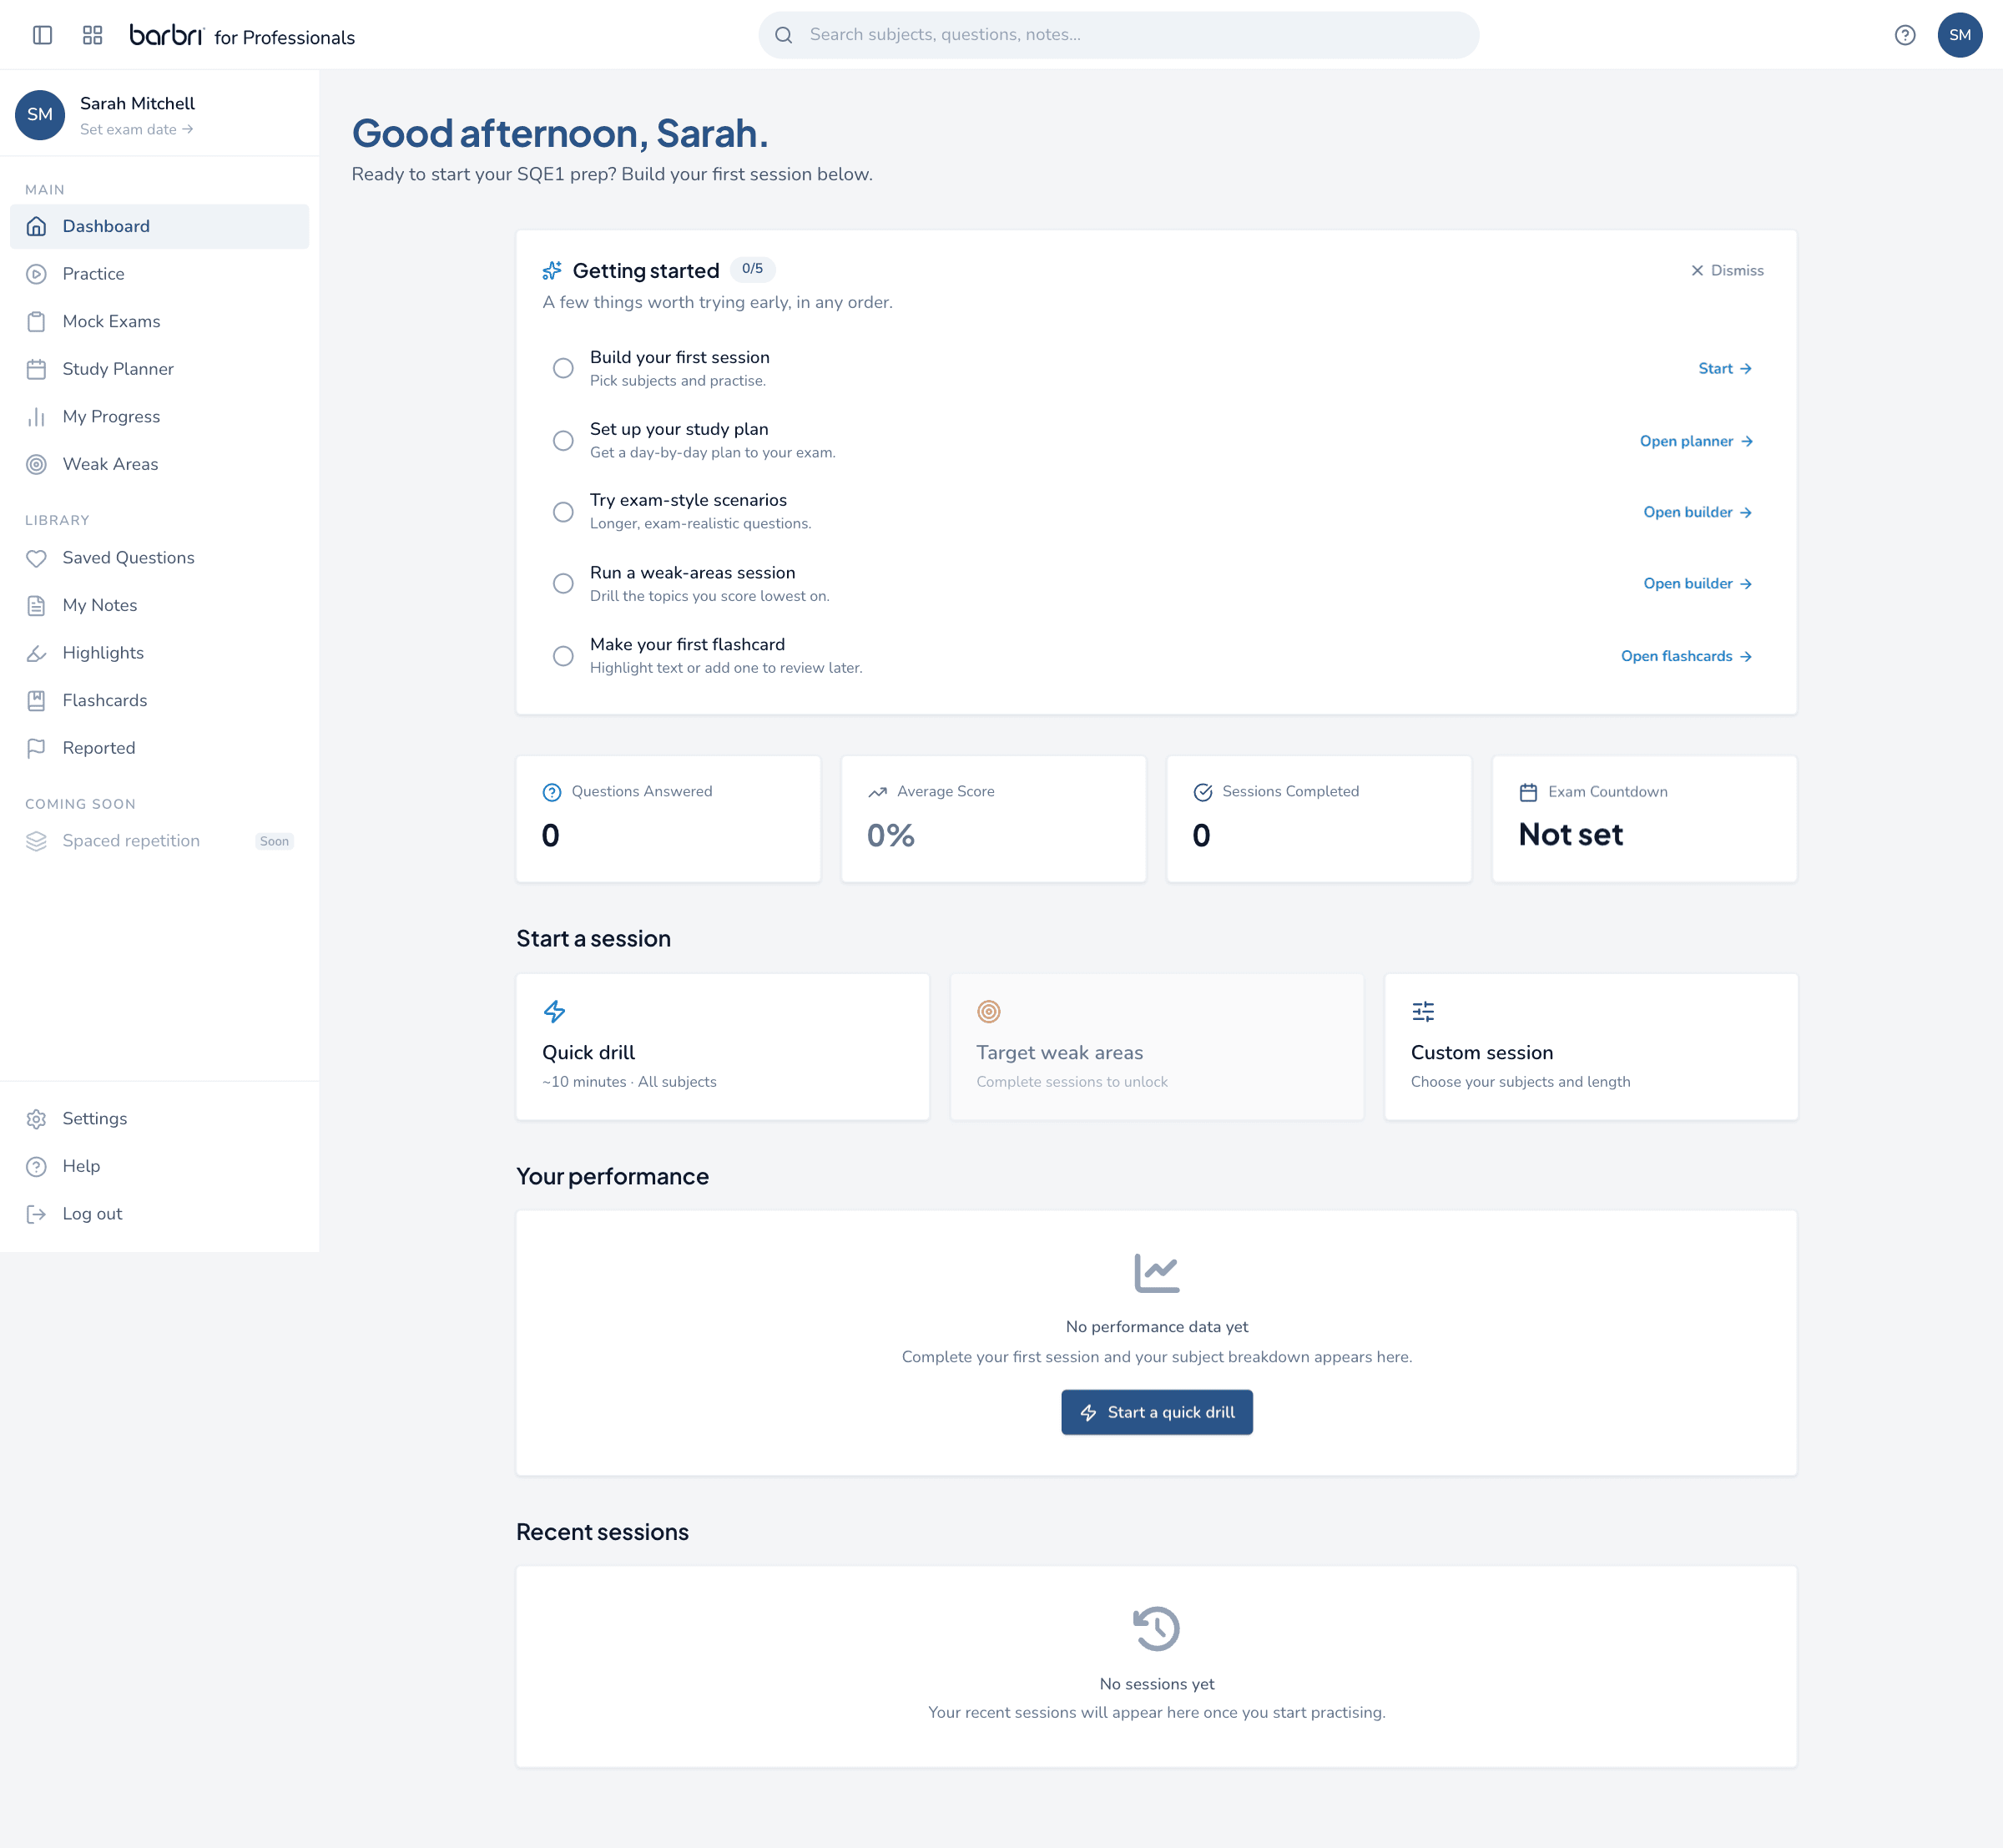Click the Exam Countdown Not set card
The height and width of the screenshot is (1848, 2003).
coord(1645,819)
